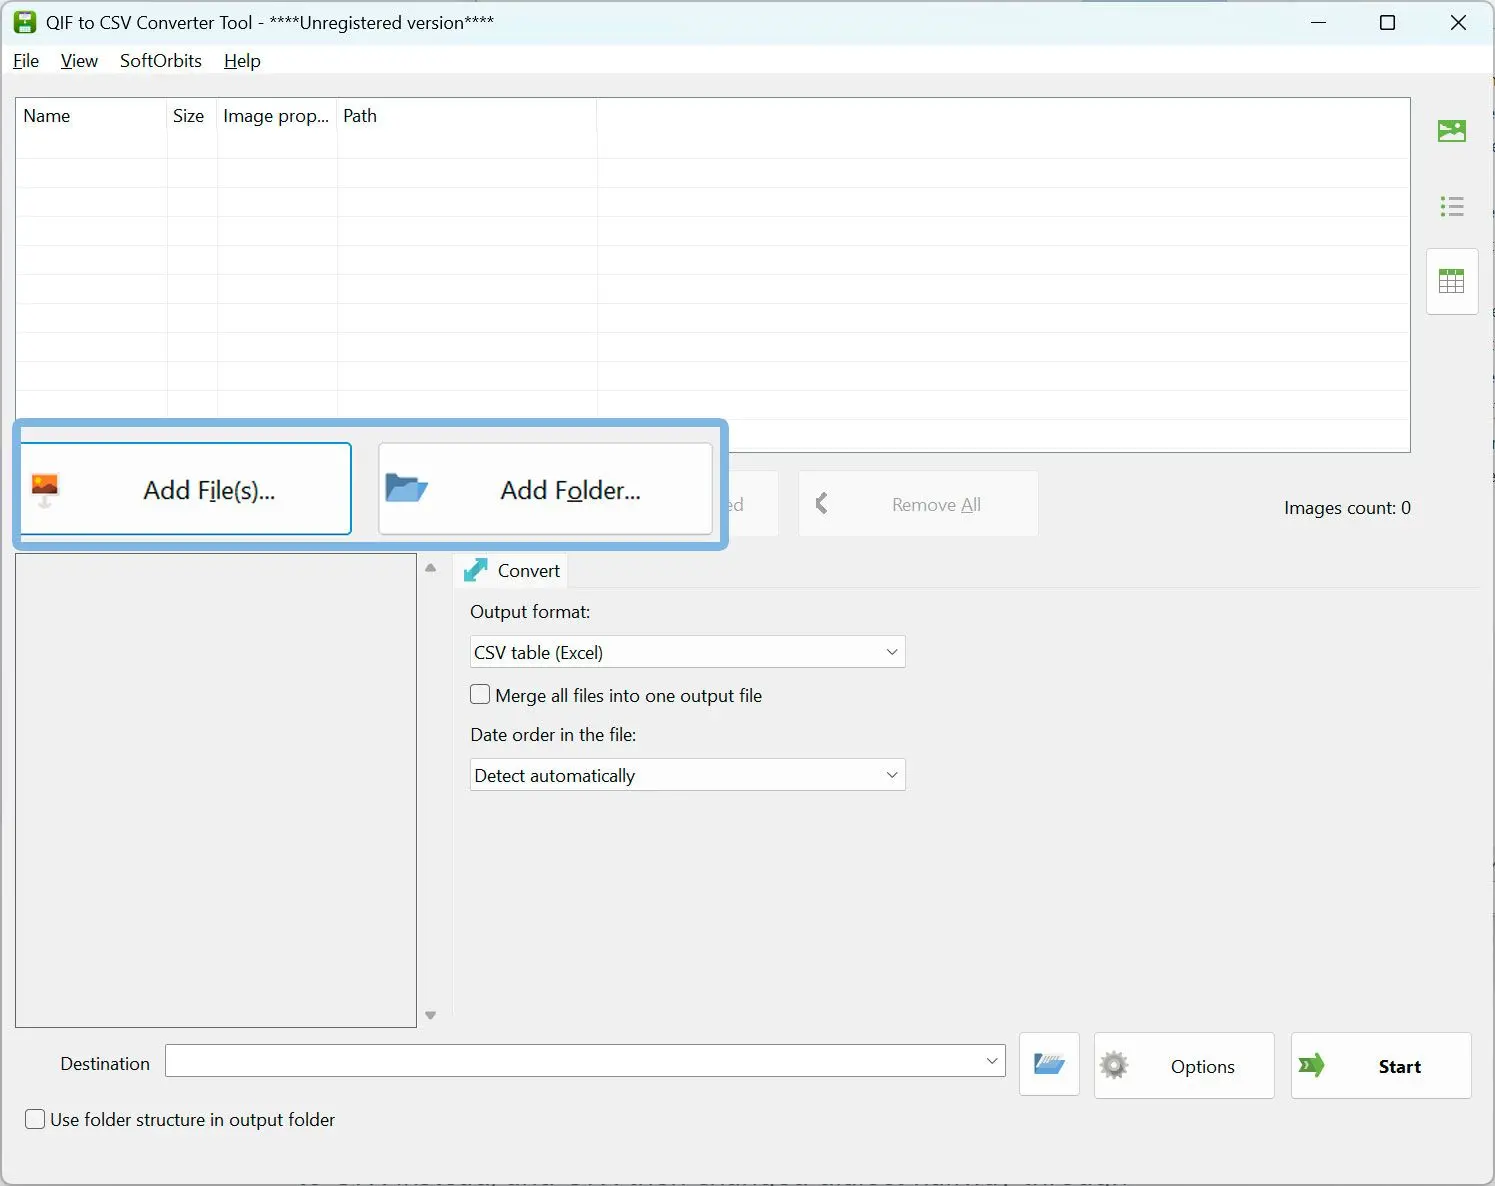Image resolution: width=1495 pixels, height=1186 pixels.
Task: Sort by the Name column header
Action: pos(91,116)
